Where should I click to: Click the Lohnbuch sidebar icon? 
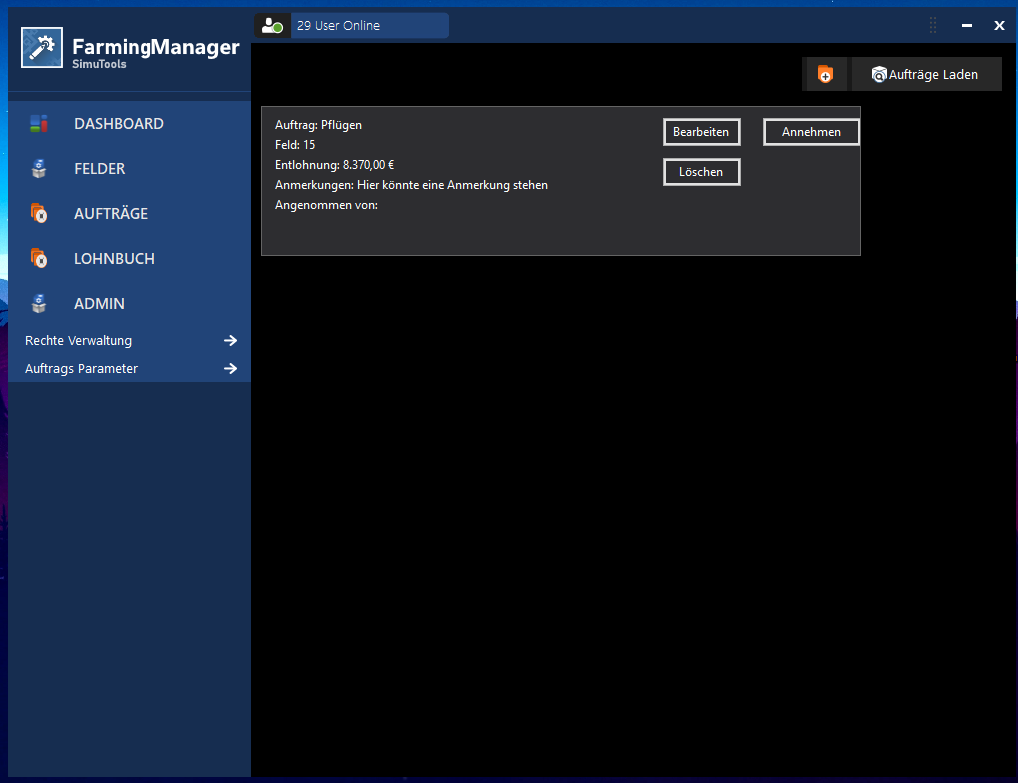coord(39,258)
